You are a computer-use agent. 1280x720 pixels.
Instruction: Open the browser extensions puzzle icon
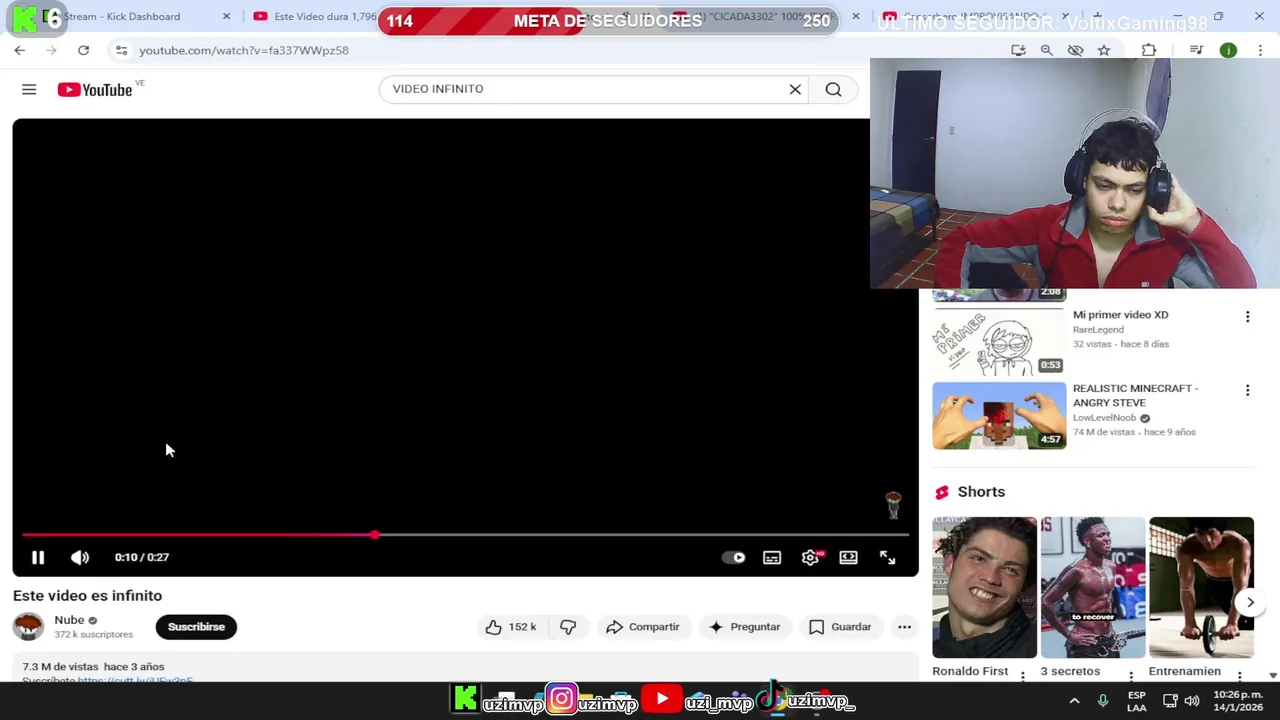point(1149,50)
